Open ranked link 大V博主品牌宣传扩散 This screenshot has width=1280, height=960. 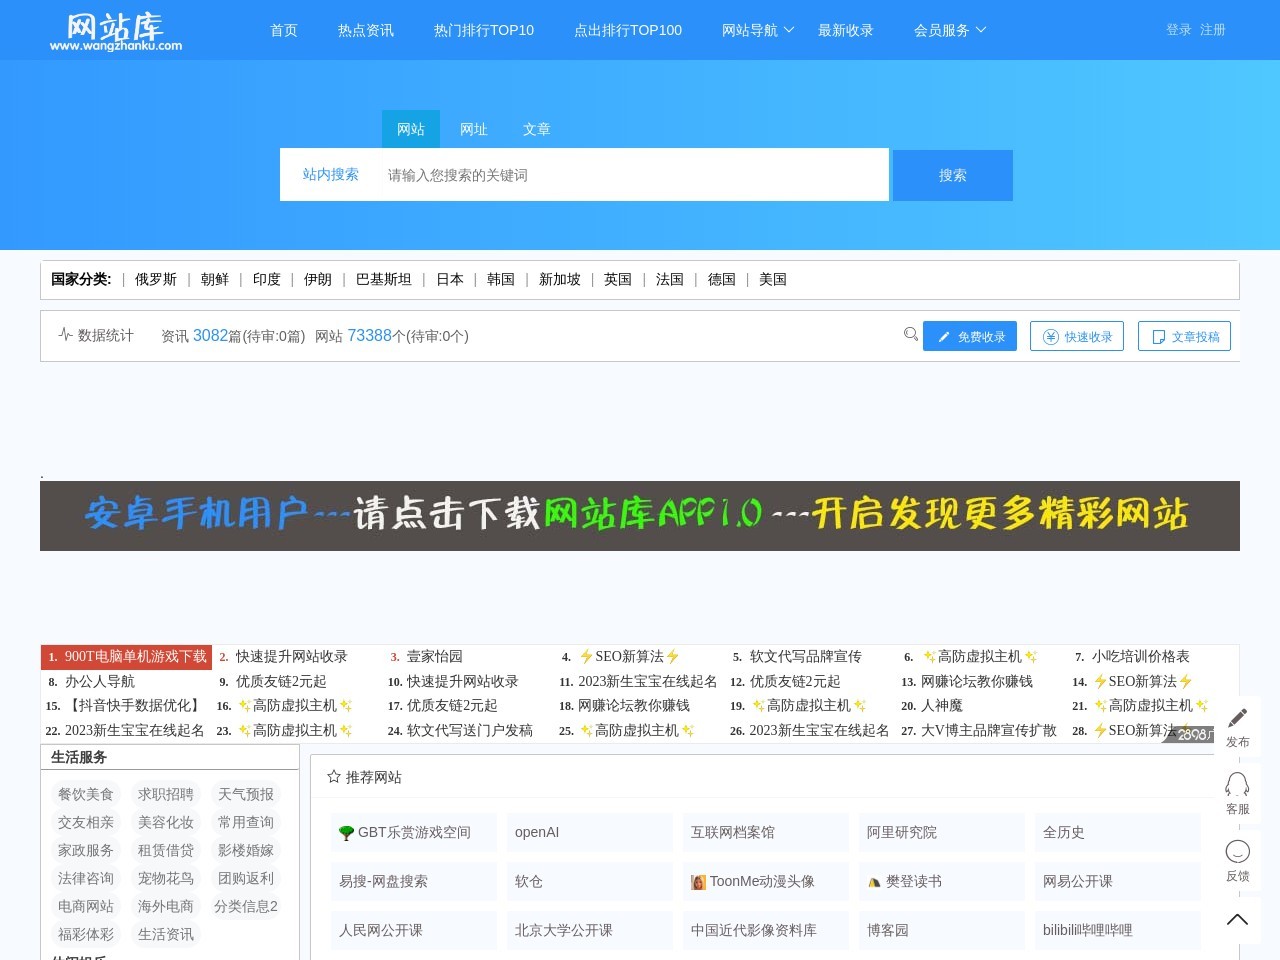click(x=989, y=731)
